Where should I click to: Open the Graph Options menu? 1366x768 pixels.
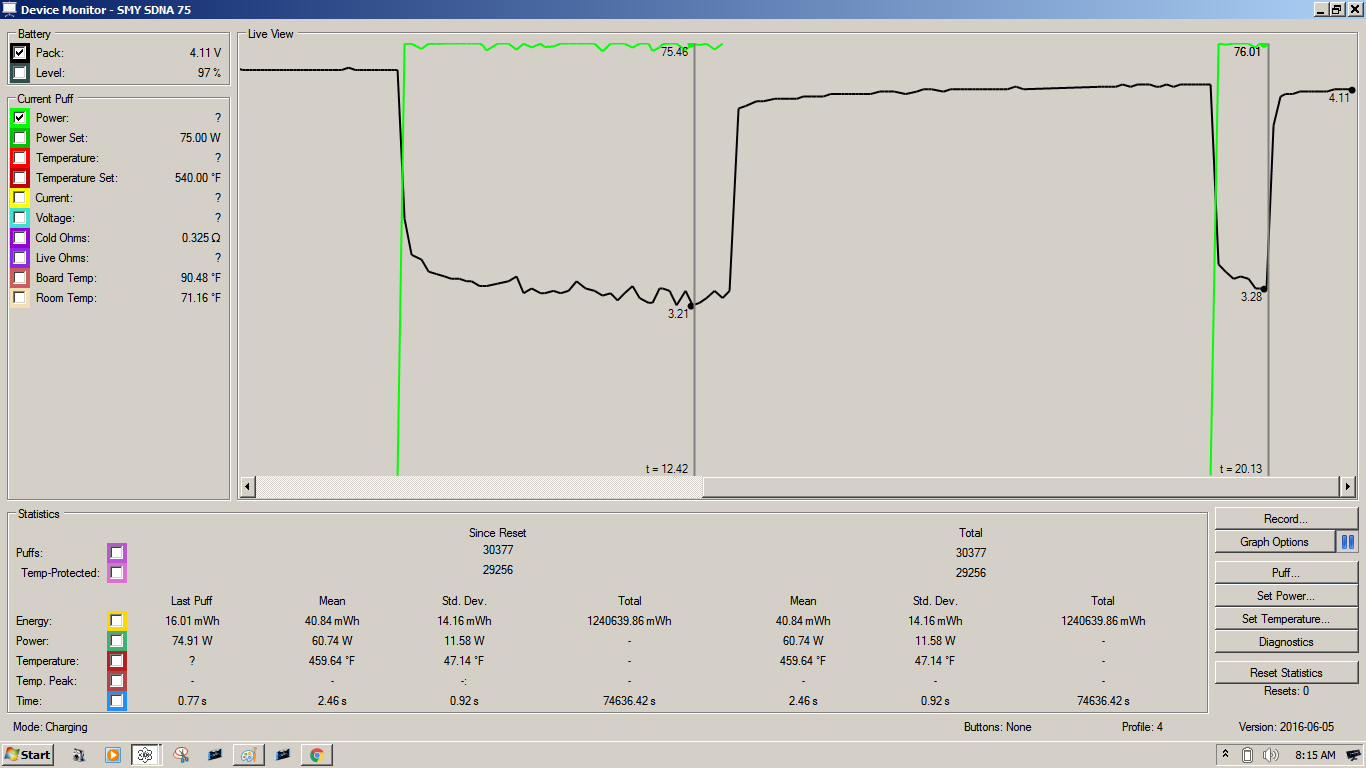(x=1274, y=542)
